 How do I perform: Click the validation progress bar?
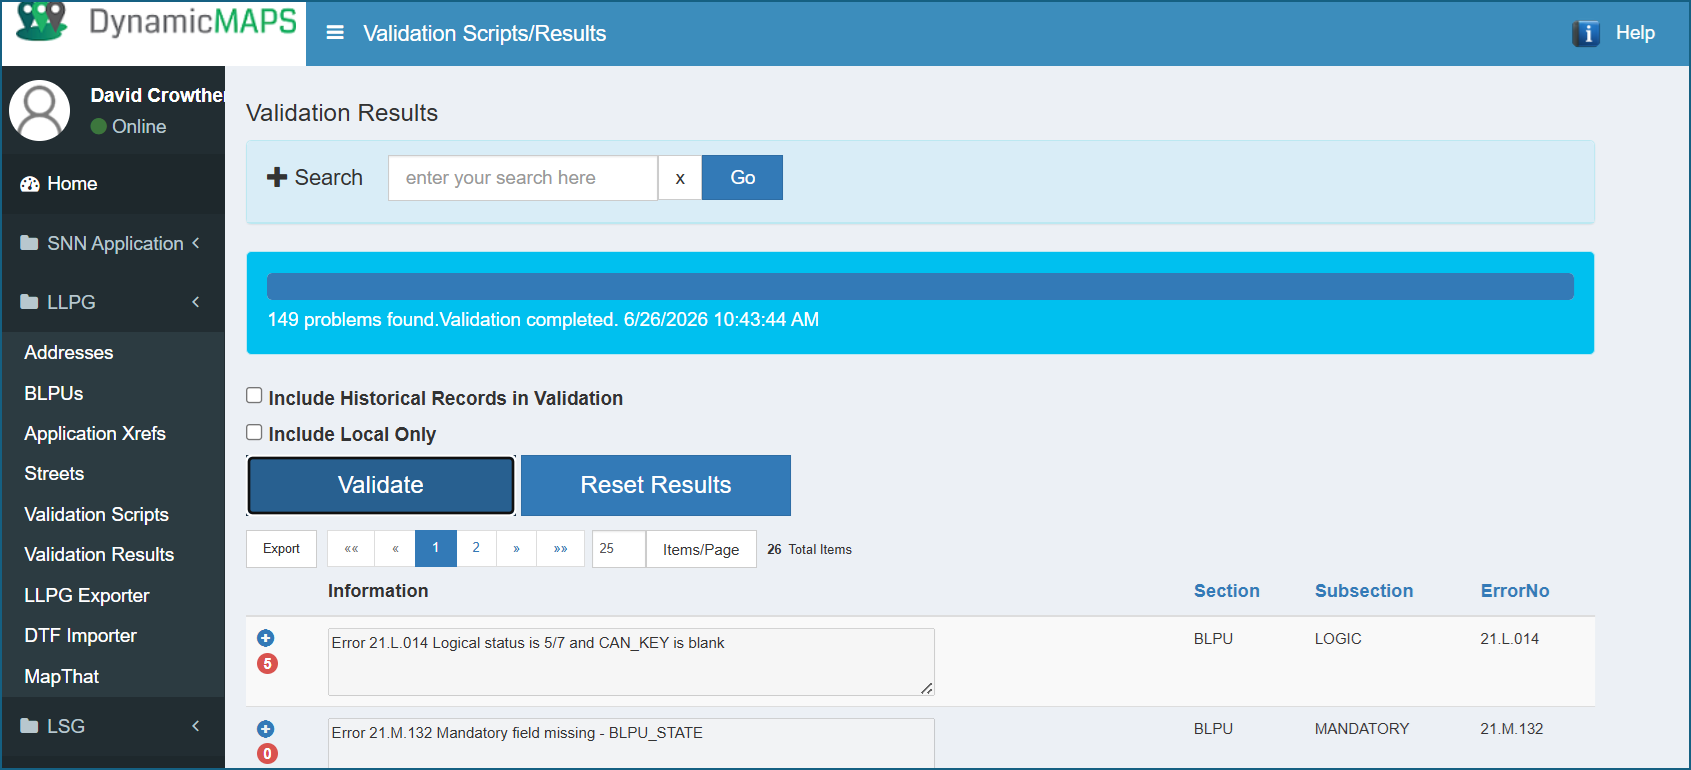tap(920, 286)
